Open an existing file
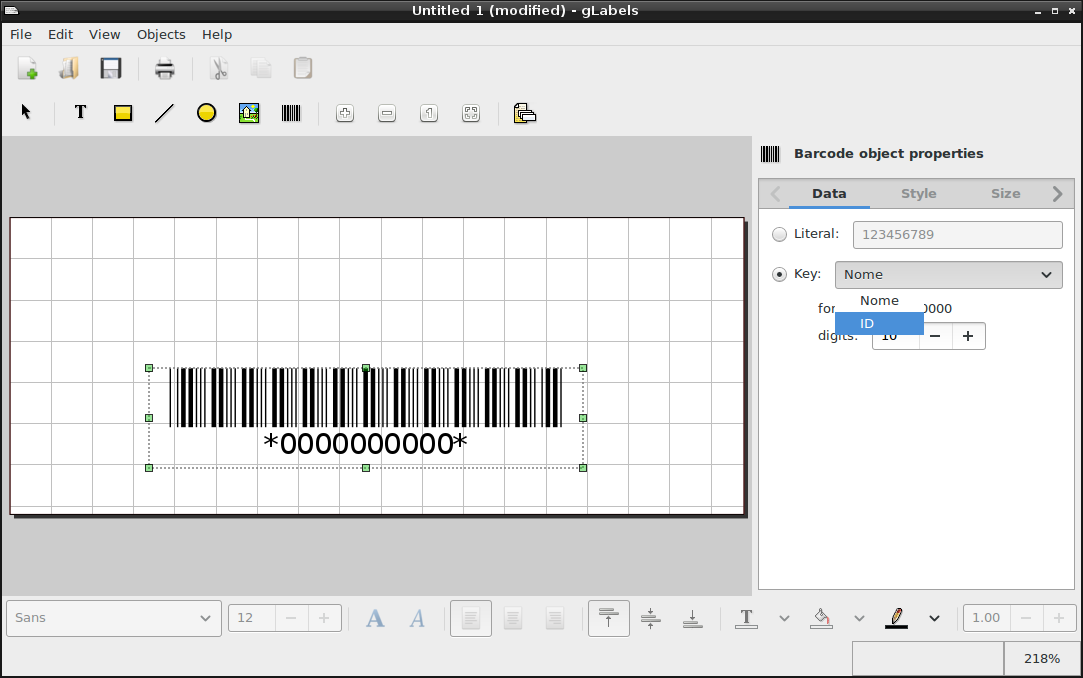The width and height of the screenshot is (1083, 678). click(69, 68)
